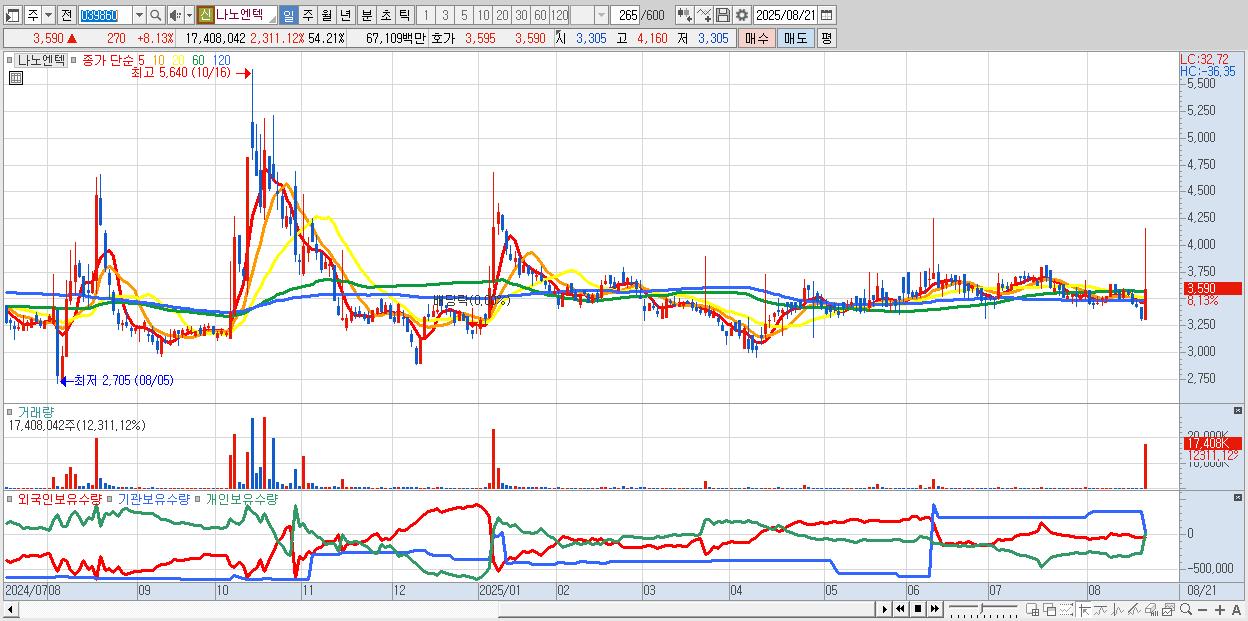Click the plus zoom-in icon at bottom right
The image size is (1248, 621).
(x=1220, y=609)
